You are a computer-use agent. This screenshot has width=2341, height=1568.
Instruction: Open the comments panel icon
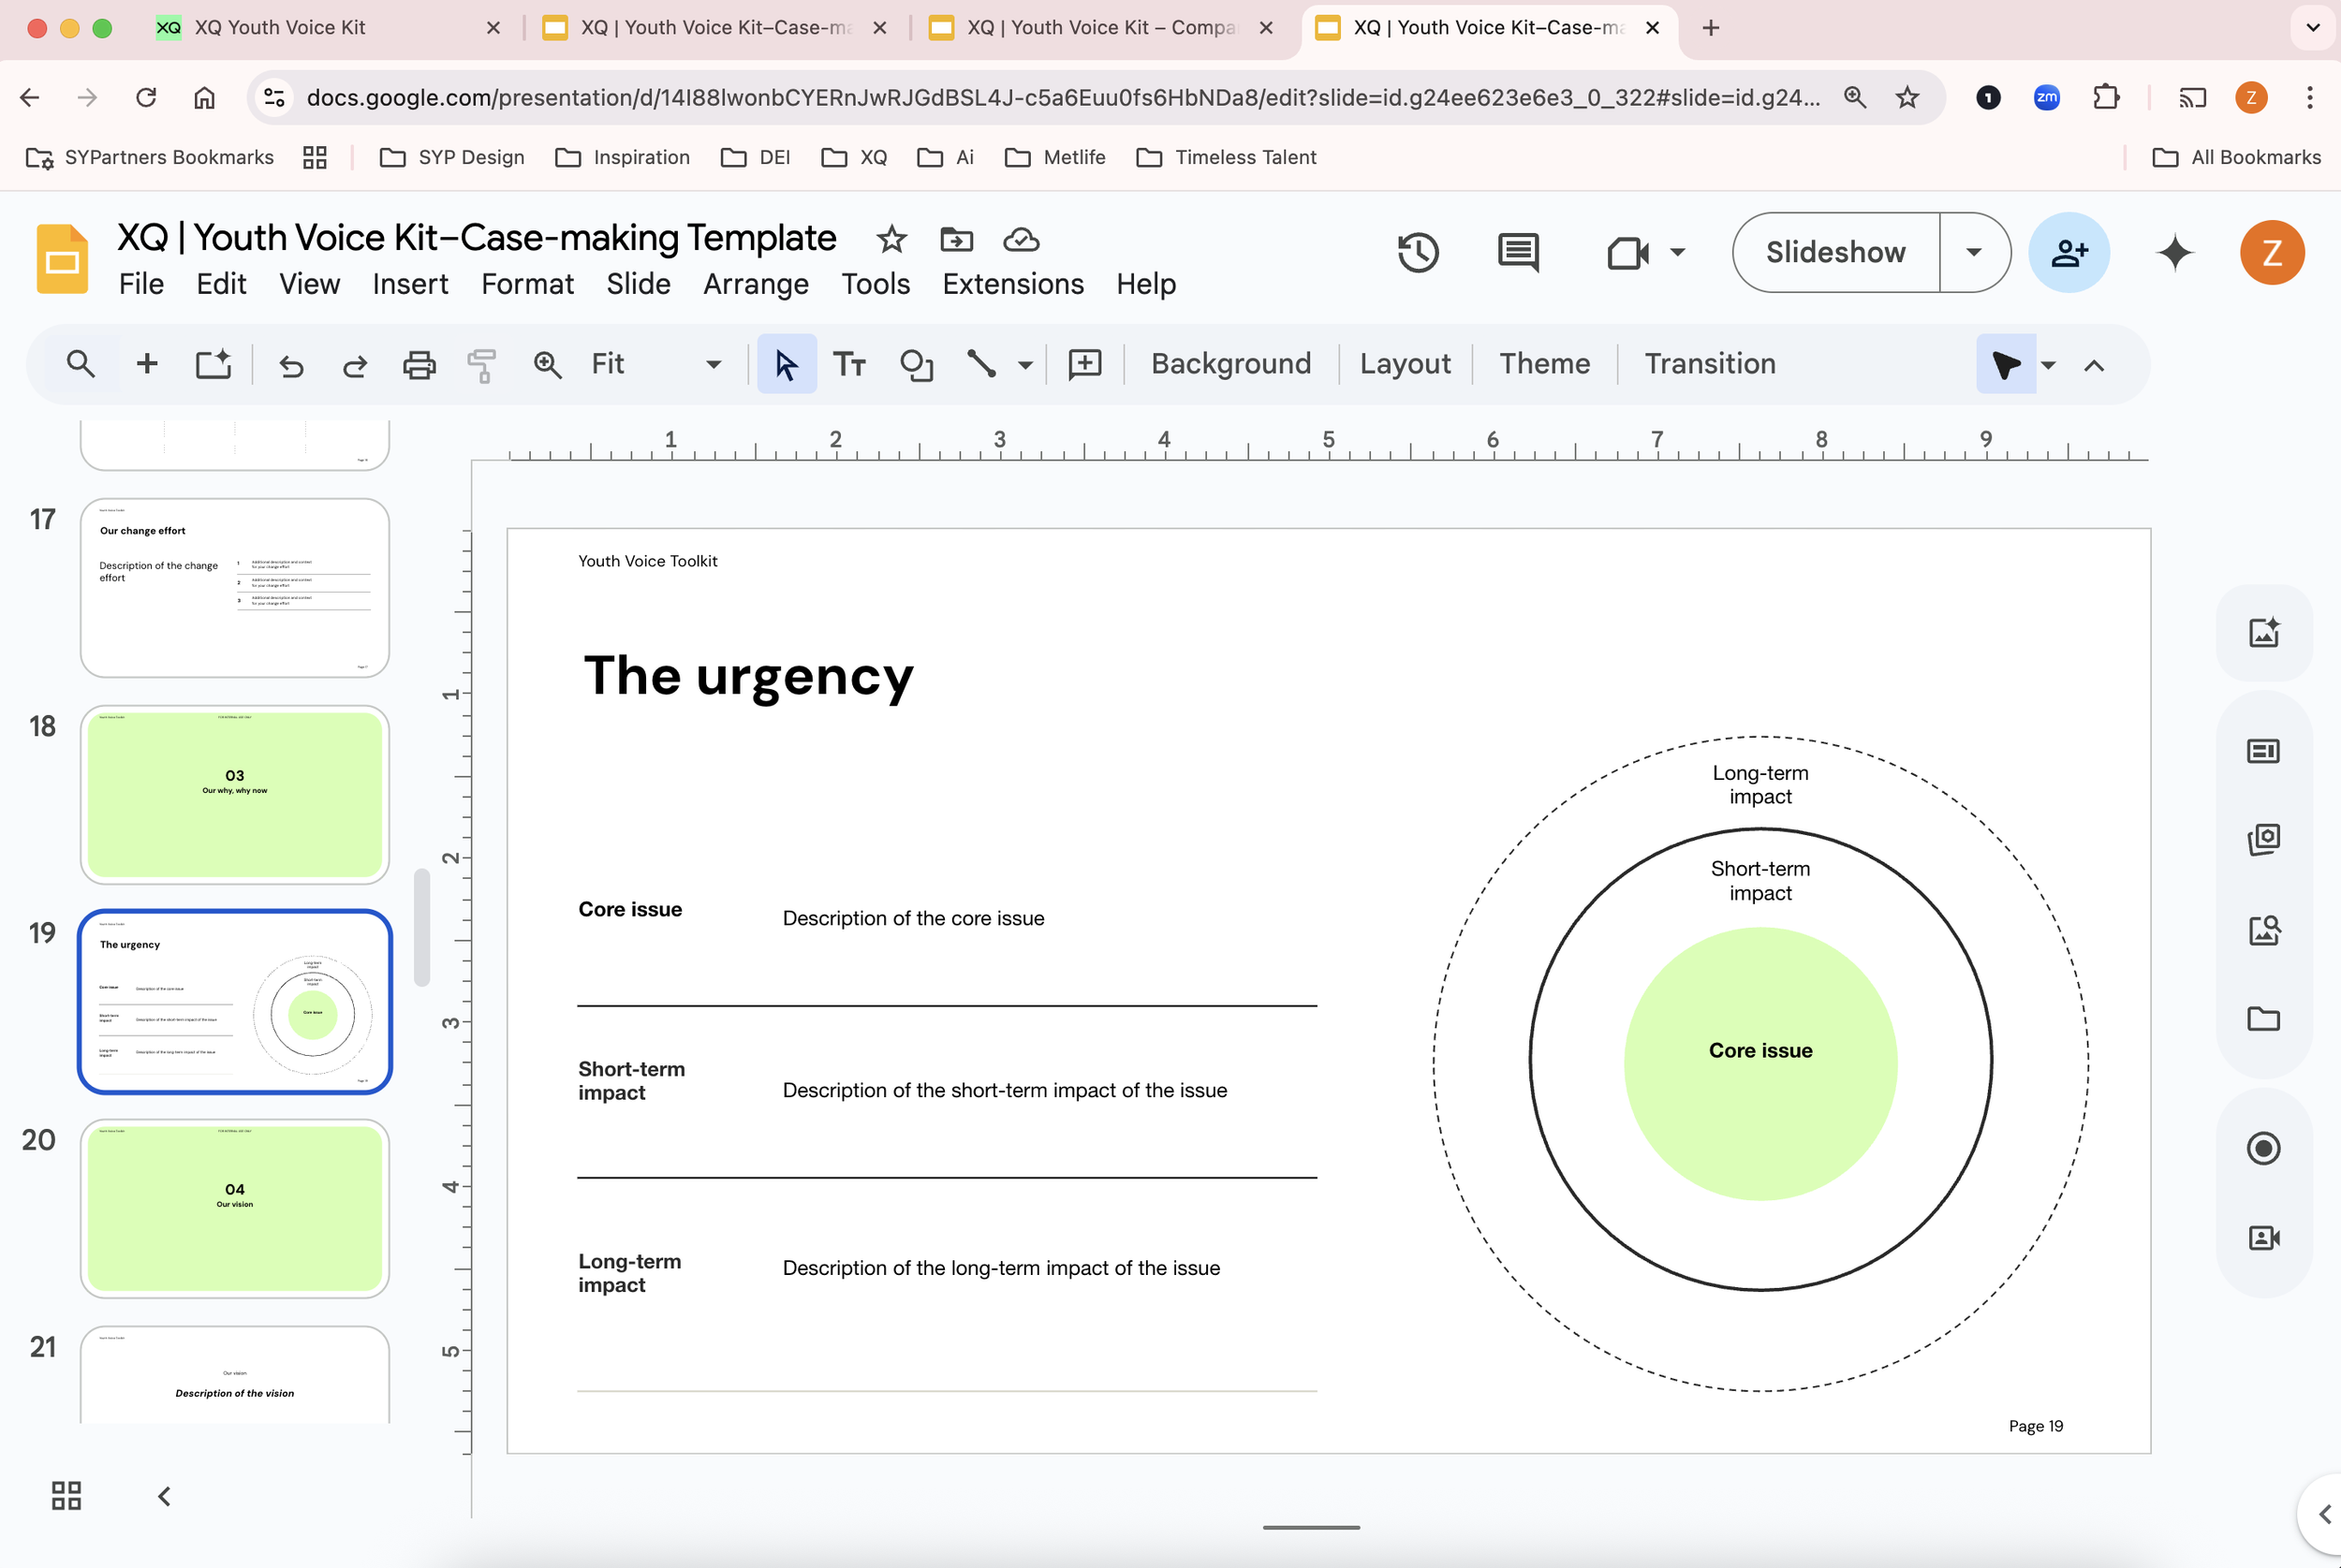1517,252
